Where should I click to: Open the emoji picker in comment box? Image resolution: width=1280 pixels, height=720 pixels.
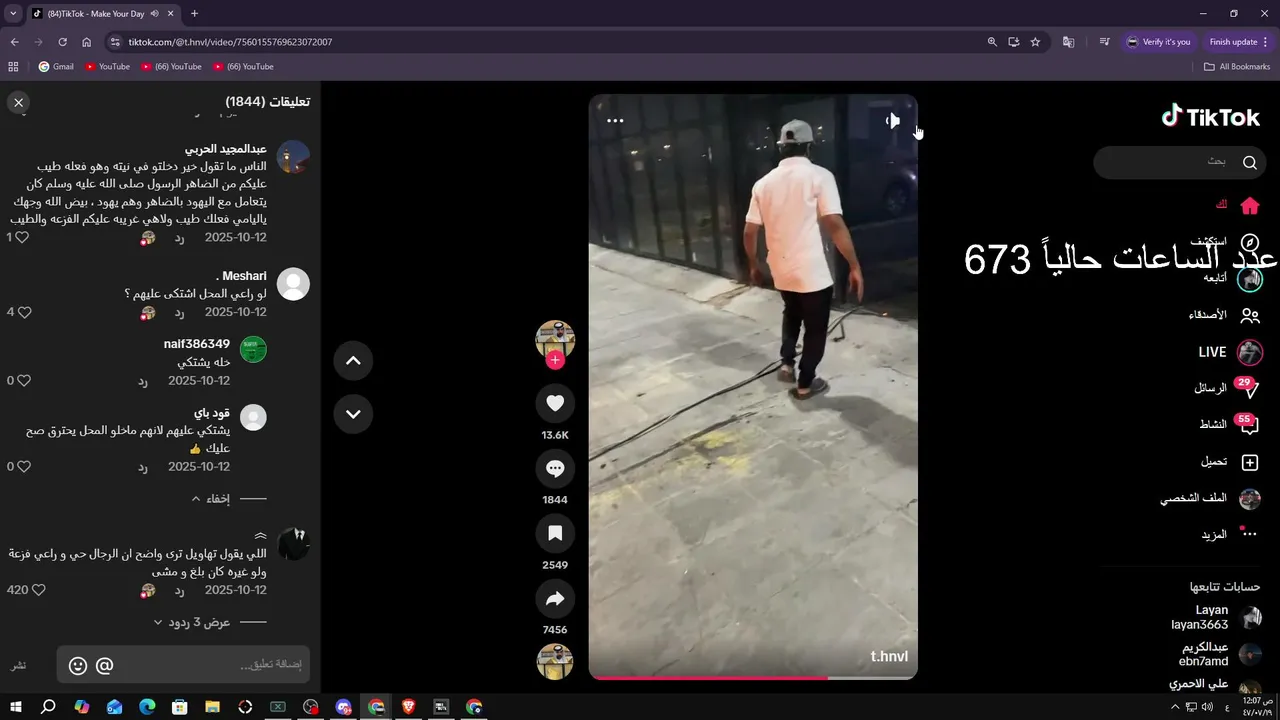(78, 665)
